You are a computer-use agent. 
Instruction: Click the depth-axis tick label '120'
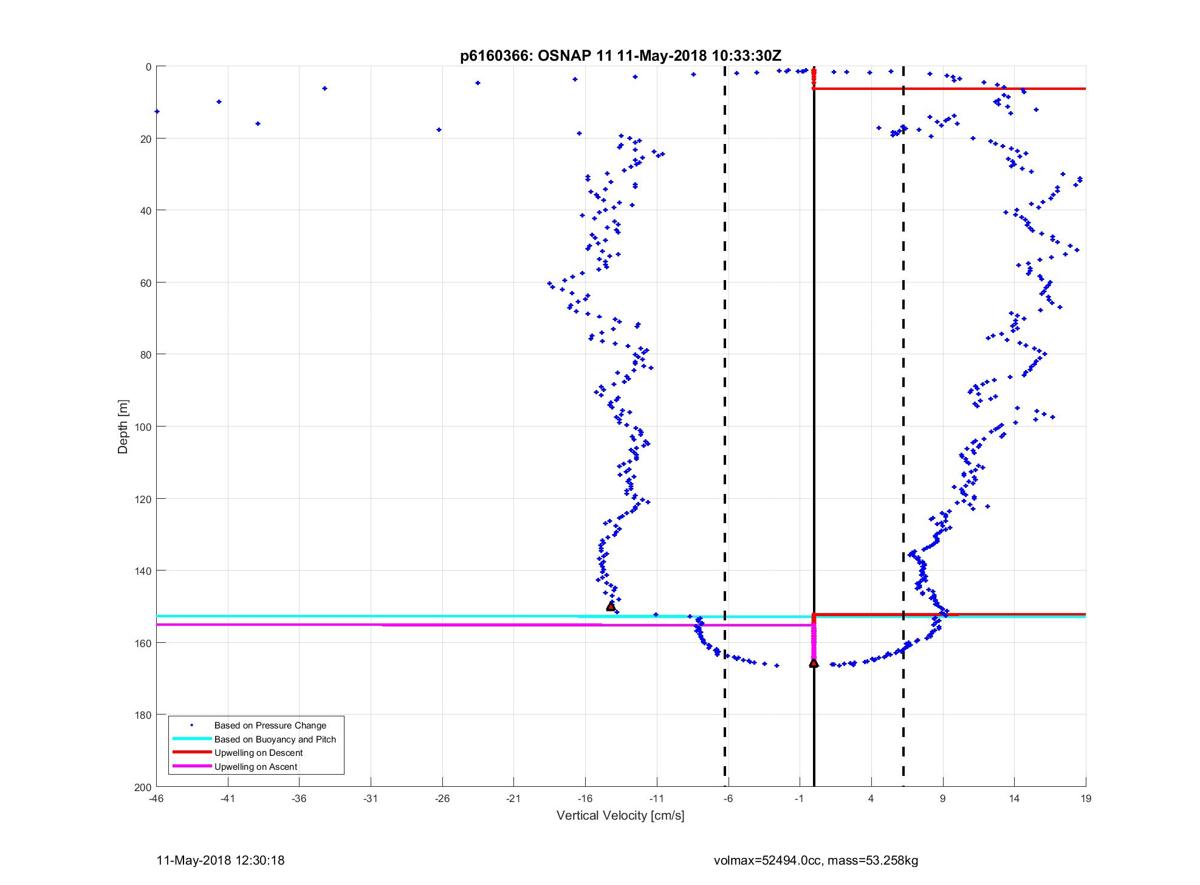pyautogui.click(x=142, y=499)
